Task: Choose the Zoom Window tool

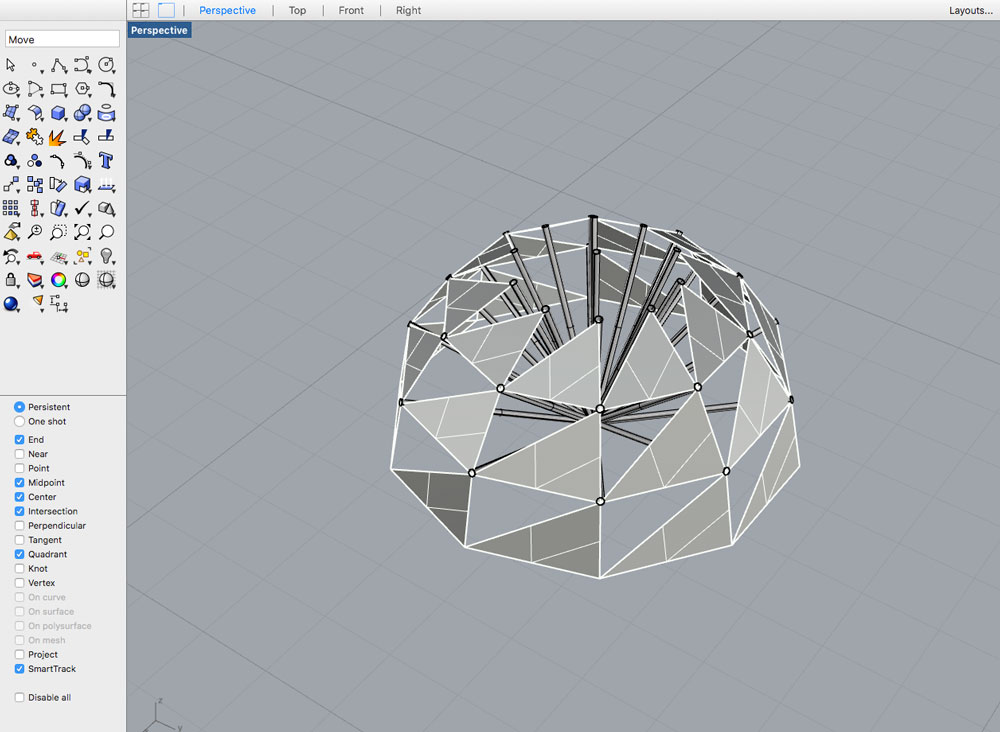Action: pyautogui.click(x=59, y=232)
